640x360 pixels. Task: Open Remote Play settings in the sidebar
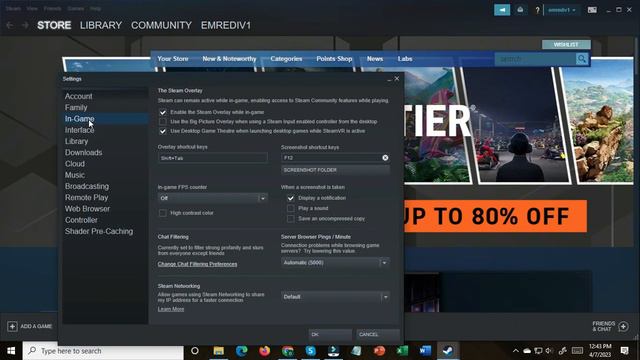click(x=86, y=198)
